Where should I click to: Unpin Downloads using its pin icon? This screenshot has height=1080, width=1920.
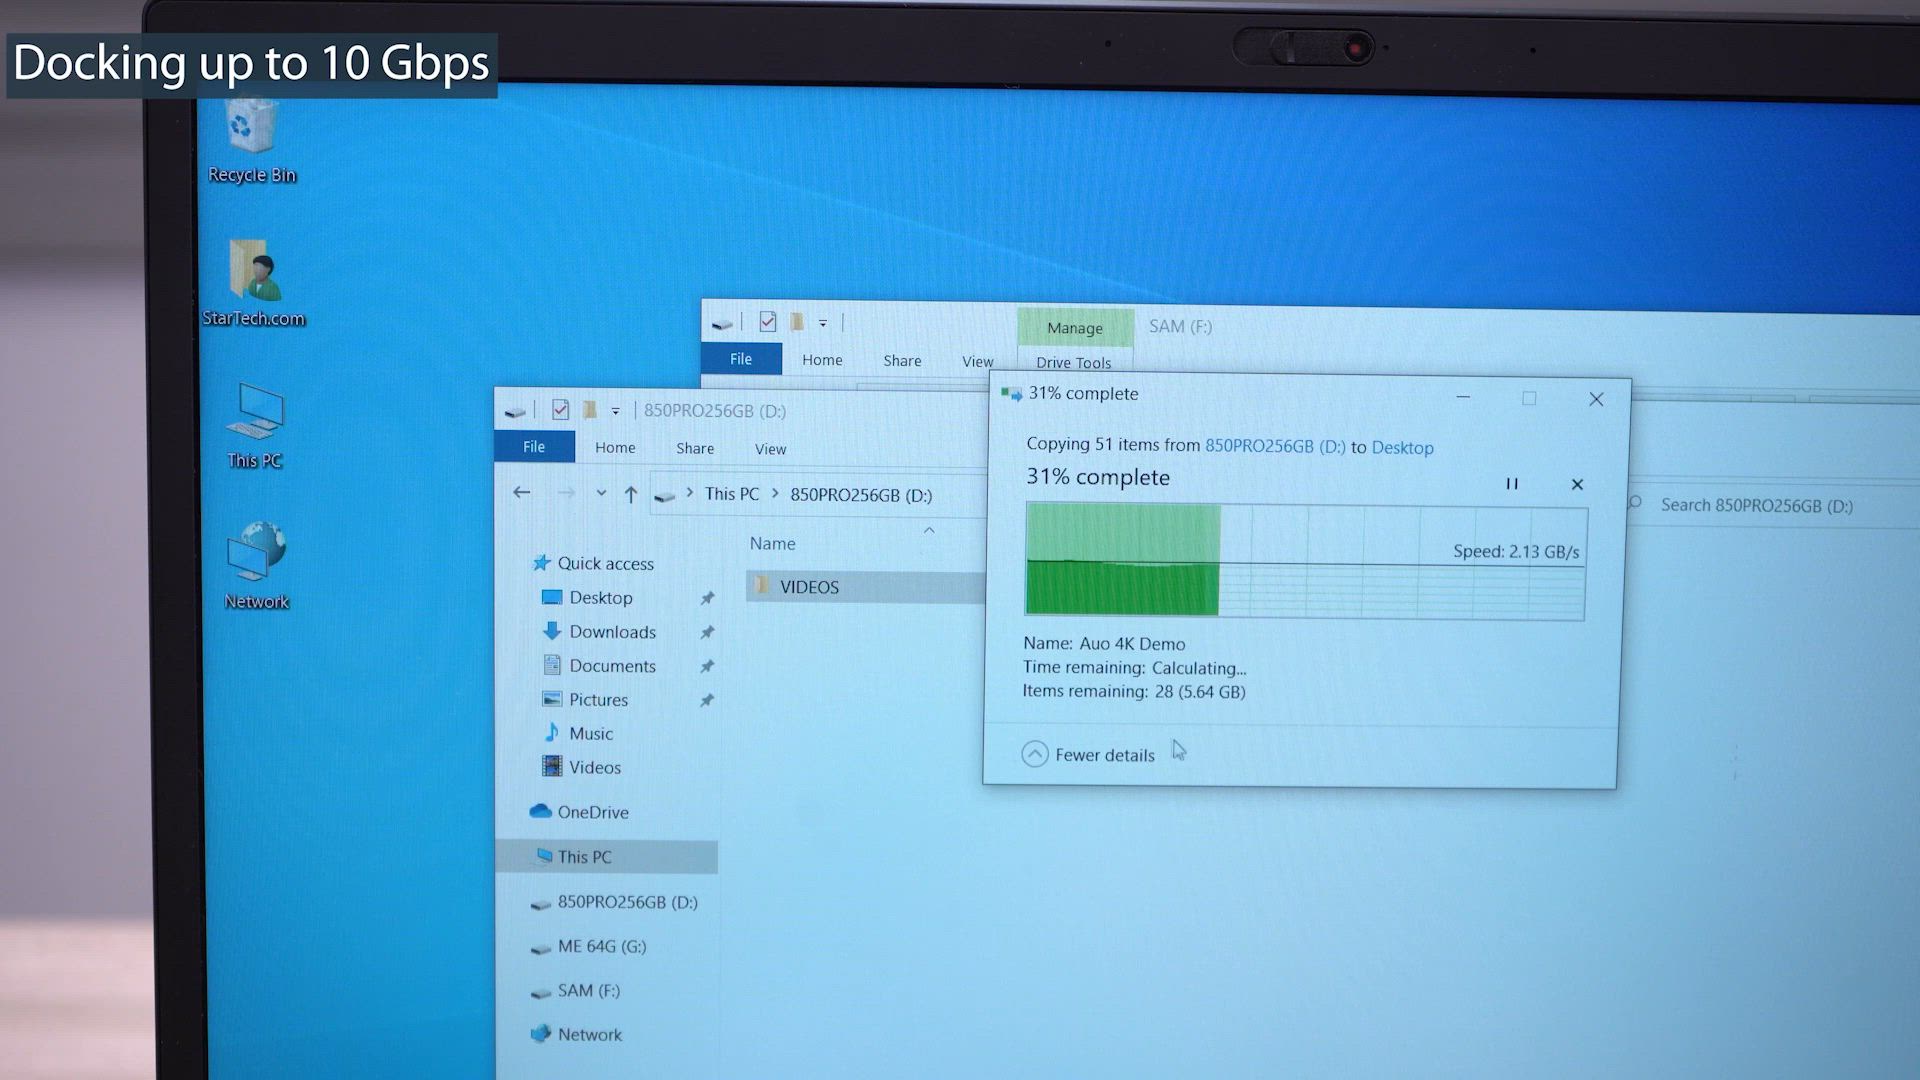(707, 632)
